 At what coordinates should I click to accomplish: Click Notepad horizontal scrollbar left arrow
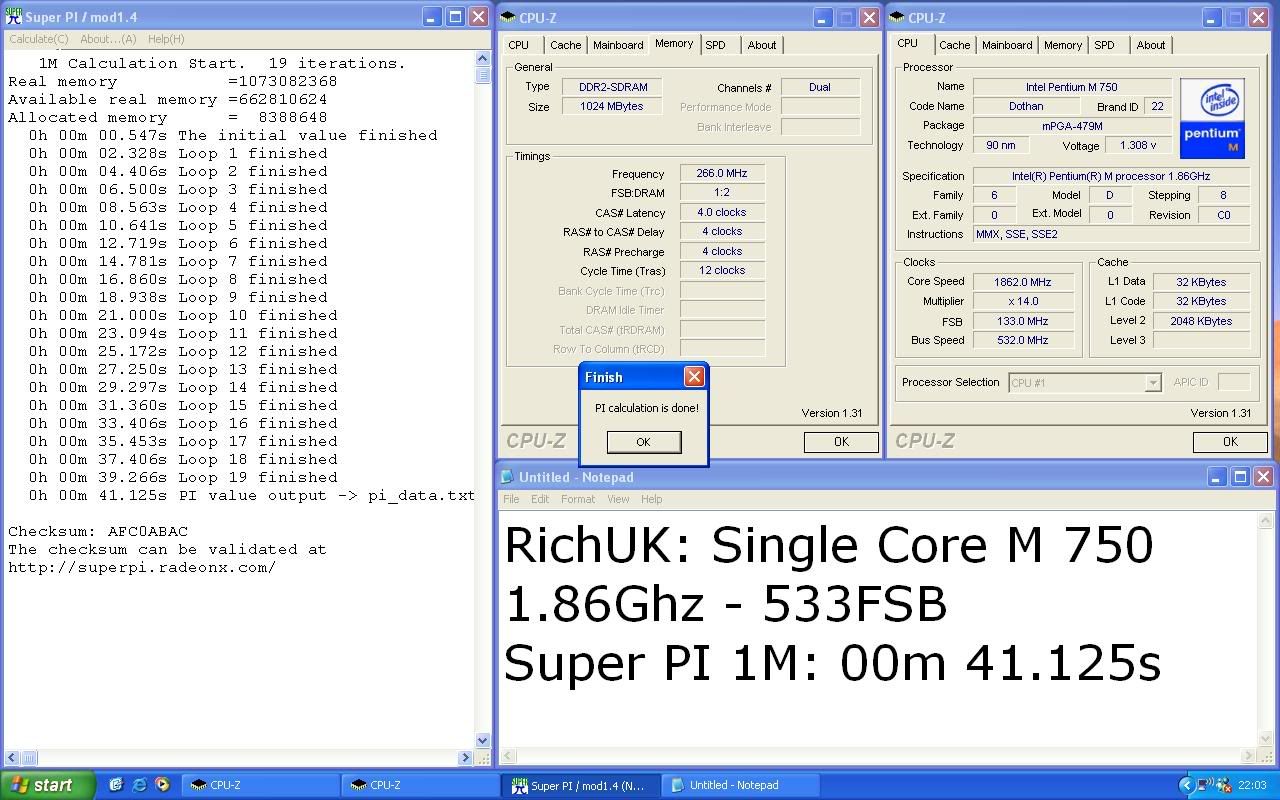coord(507,757)
